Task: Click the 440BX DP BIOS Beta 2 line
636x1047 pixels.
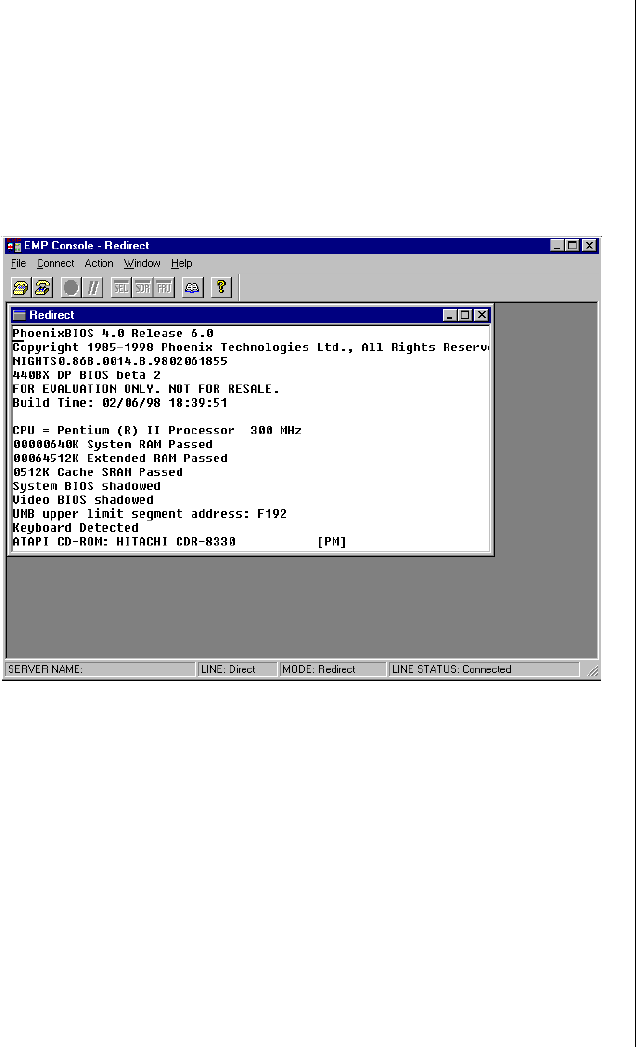Action: [87, 375]
